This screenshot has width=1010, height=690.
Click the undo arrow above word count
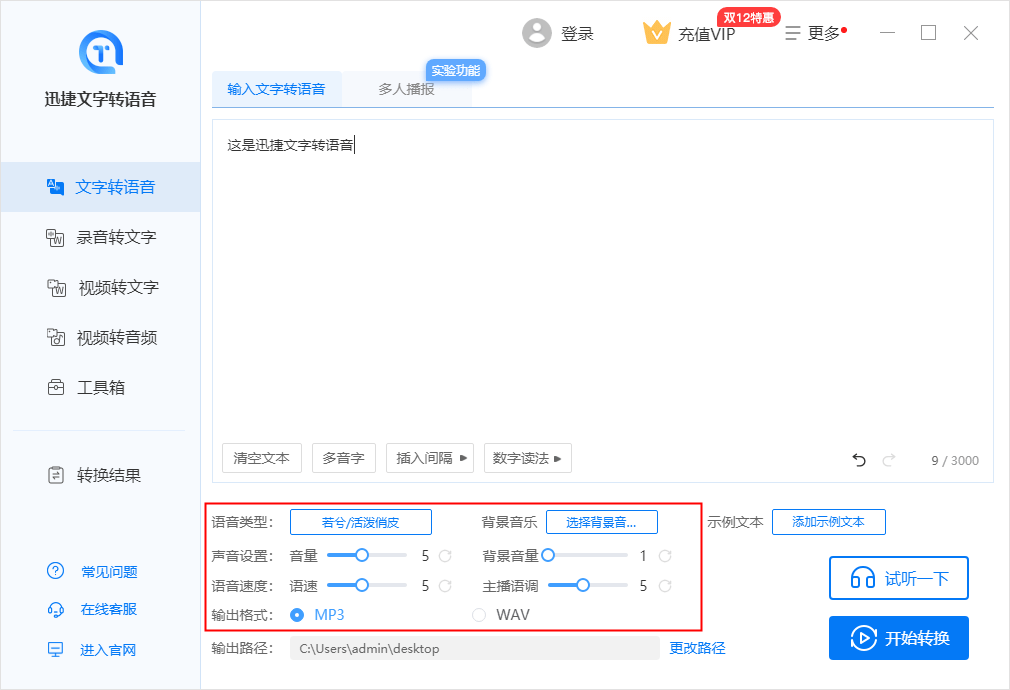(x=858, y=459)
